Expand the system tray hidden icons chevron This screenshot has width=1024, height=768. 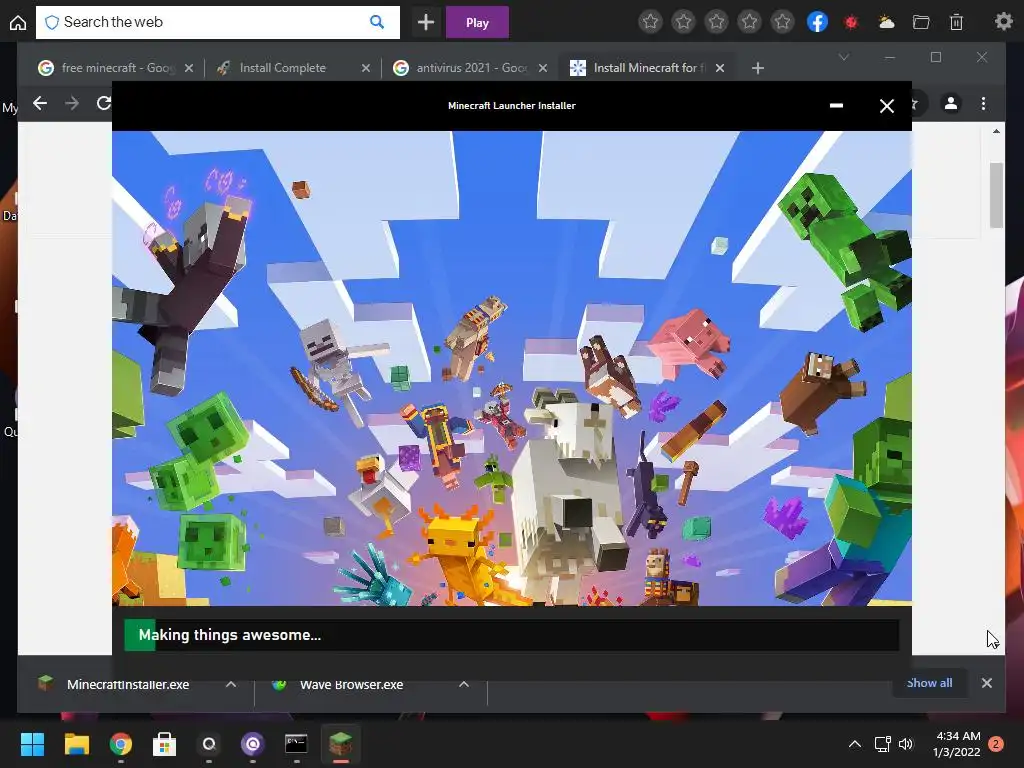click(854, 744)
